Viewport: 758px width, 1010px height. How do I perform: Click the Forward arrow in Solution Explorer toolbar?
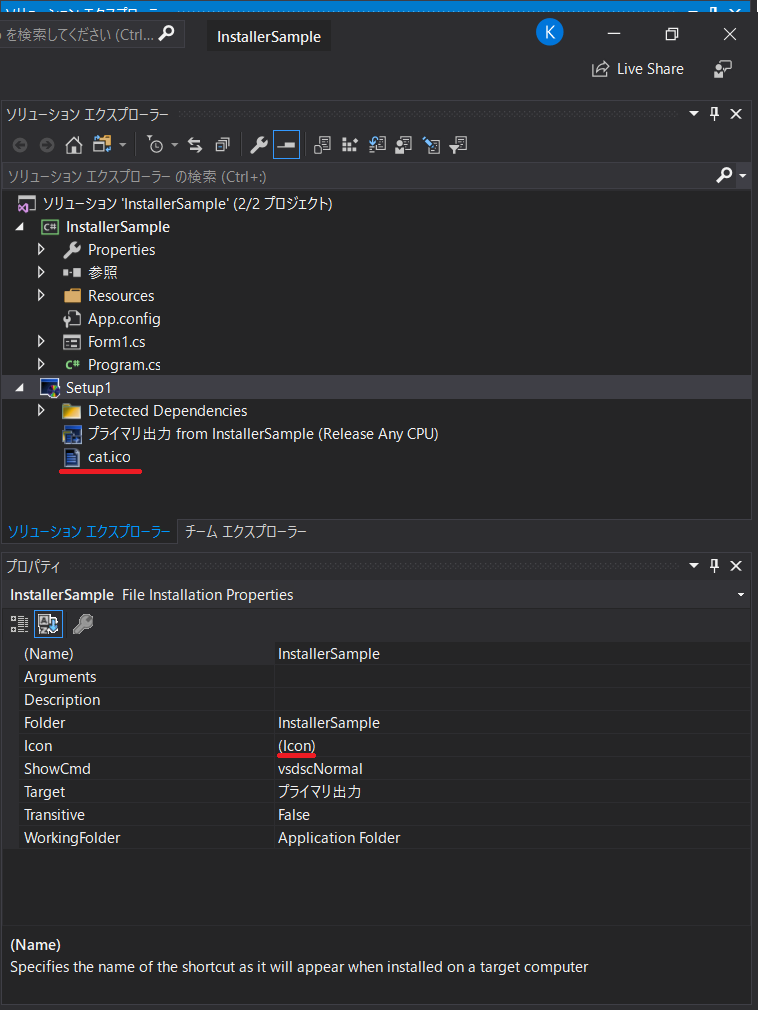(47, 145)
